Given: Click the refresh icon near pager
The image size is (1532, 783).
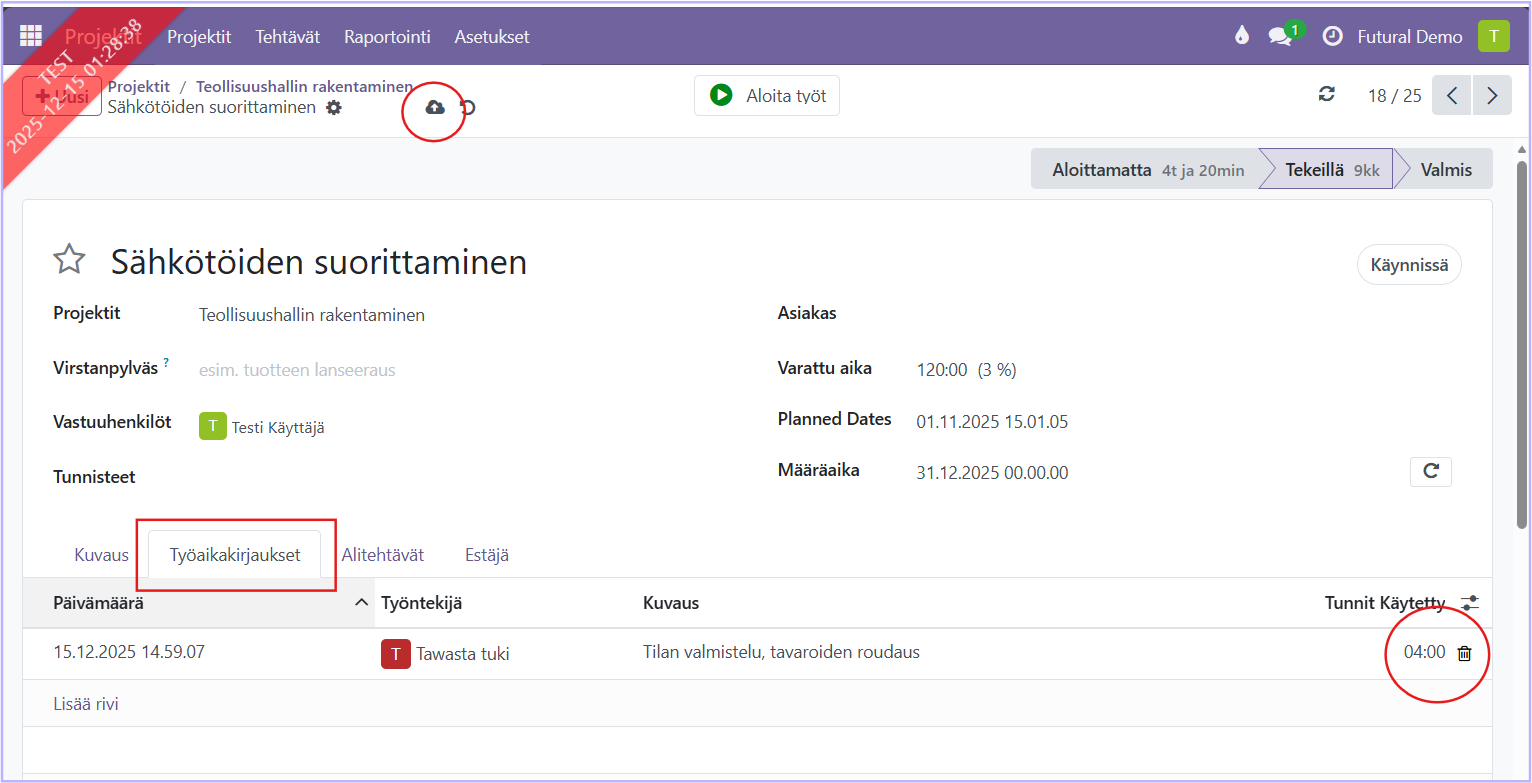Looking at the screenshot, I should coord(1327,95).
